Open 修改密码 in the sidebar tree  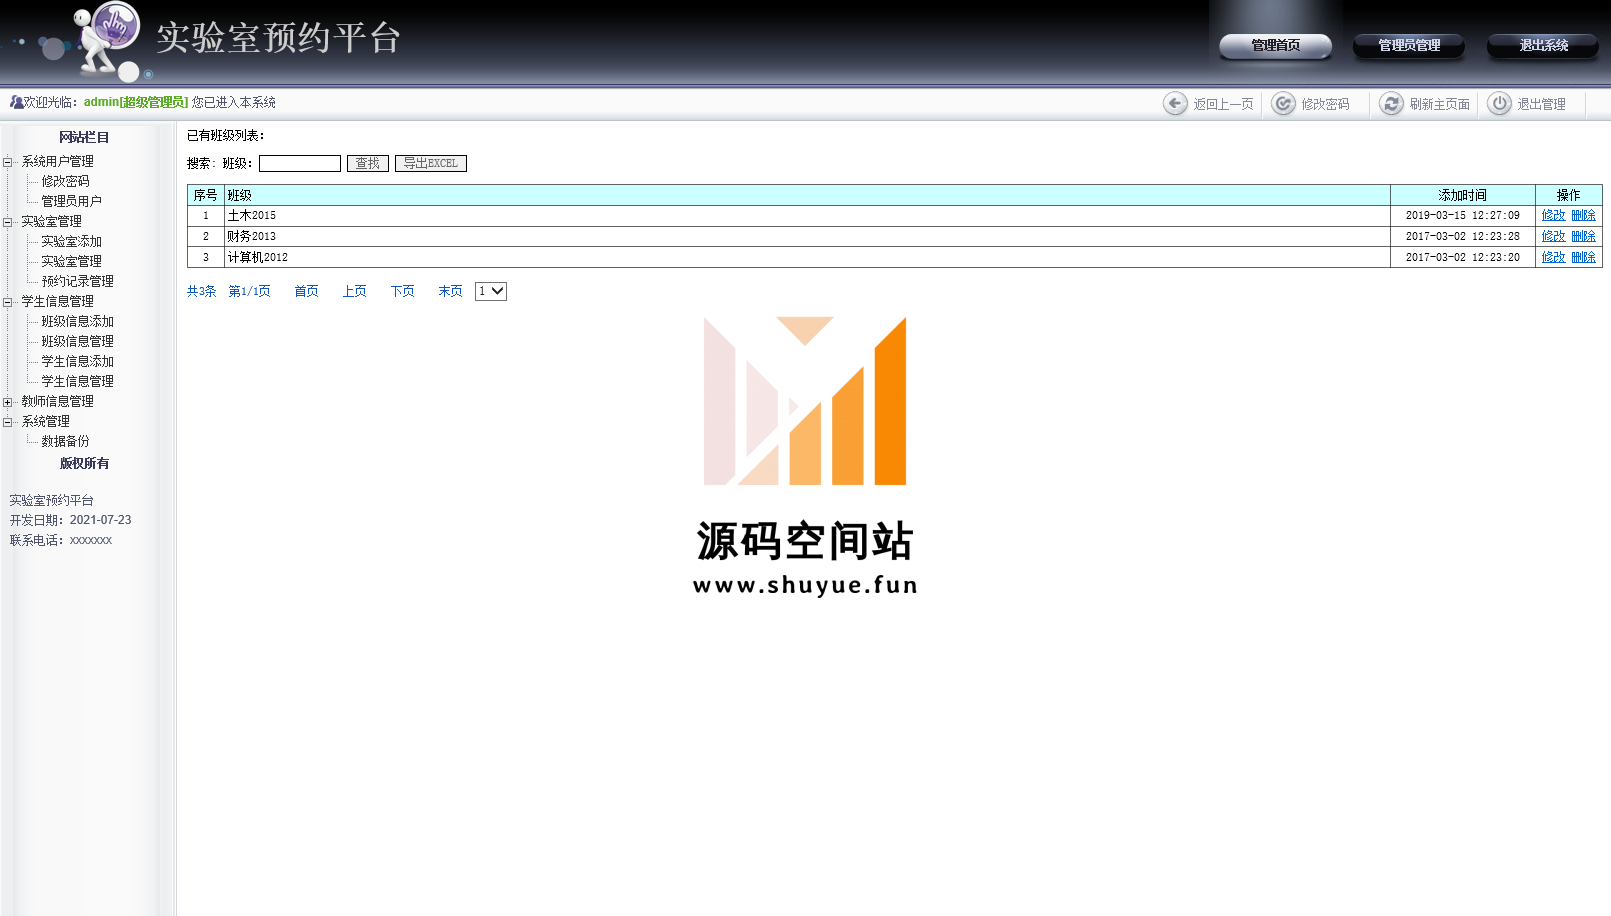[65, 181]
